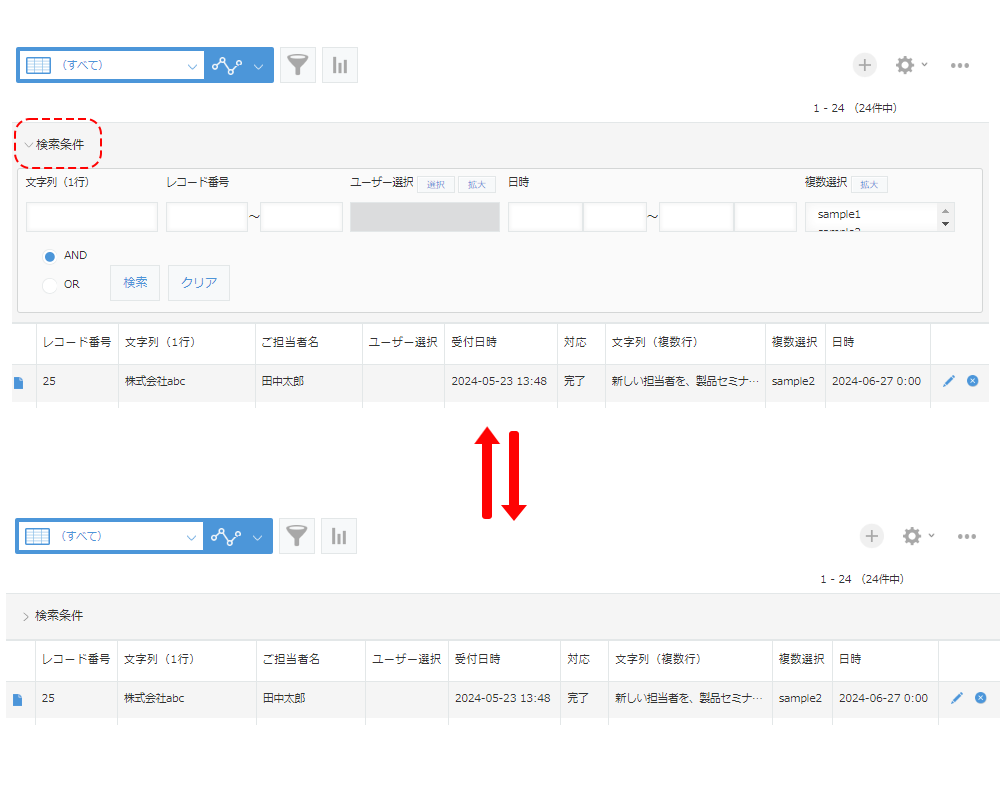
Task: Open the options menu with the ellipsis icon
Action: click(960, 64)
